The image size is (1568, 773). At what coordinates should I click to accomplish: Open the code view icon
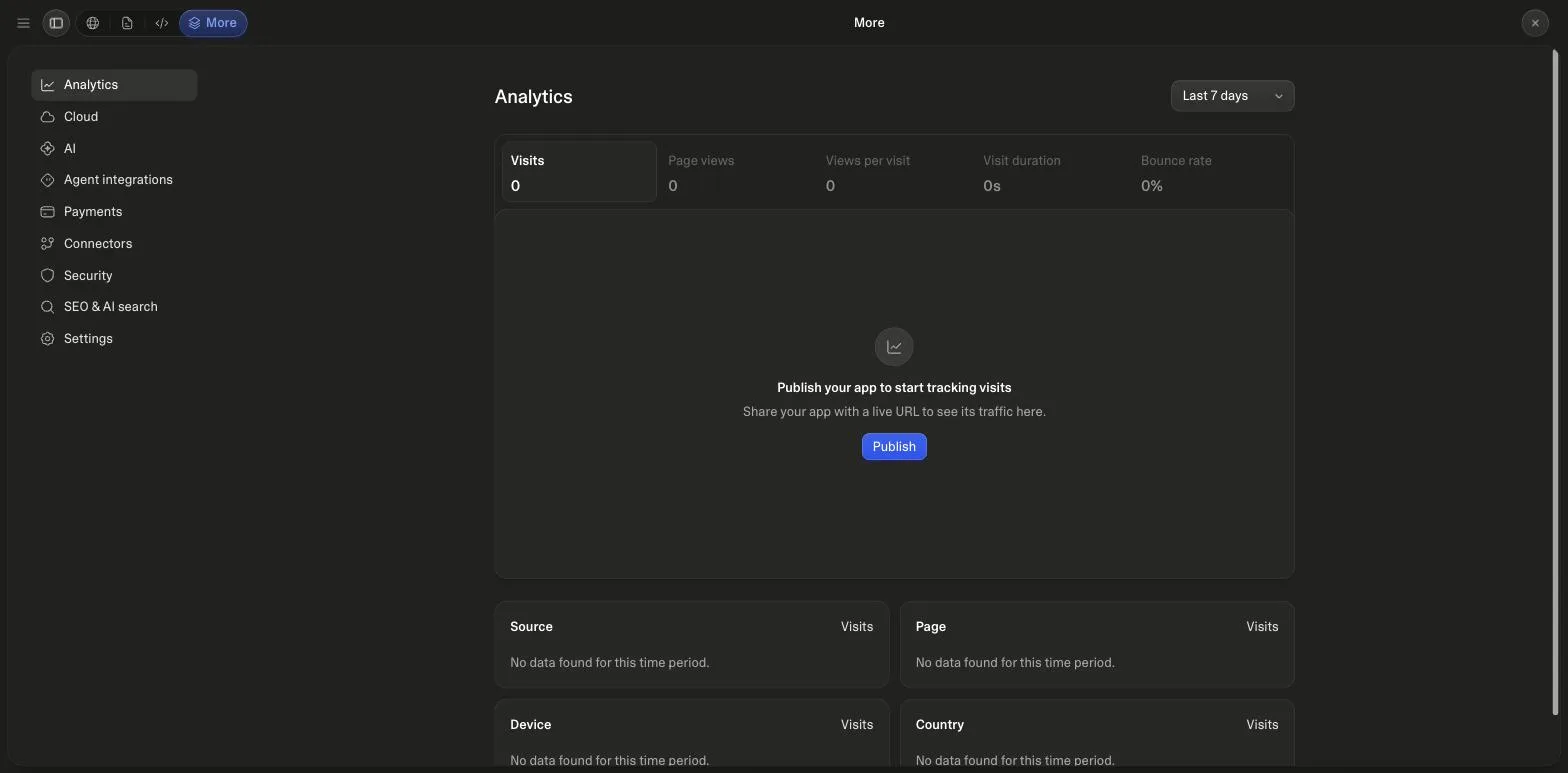161,23
